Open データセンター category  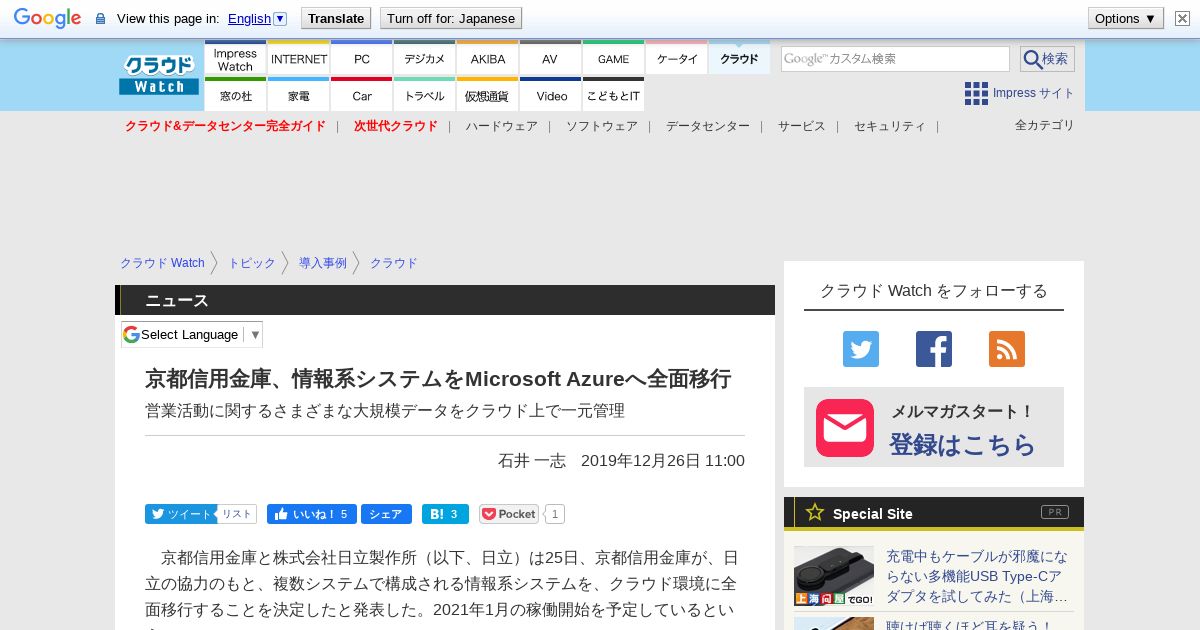click(708, 126)
